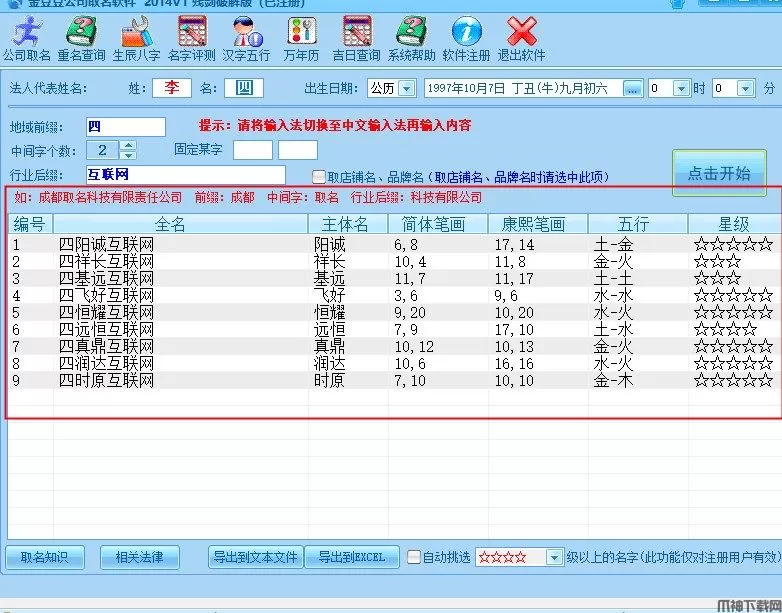Image resolution: width=782 pixels, height=613 pixels.
Task: Open the 重名查询 tool
Action: click(x=81, y=39)
